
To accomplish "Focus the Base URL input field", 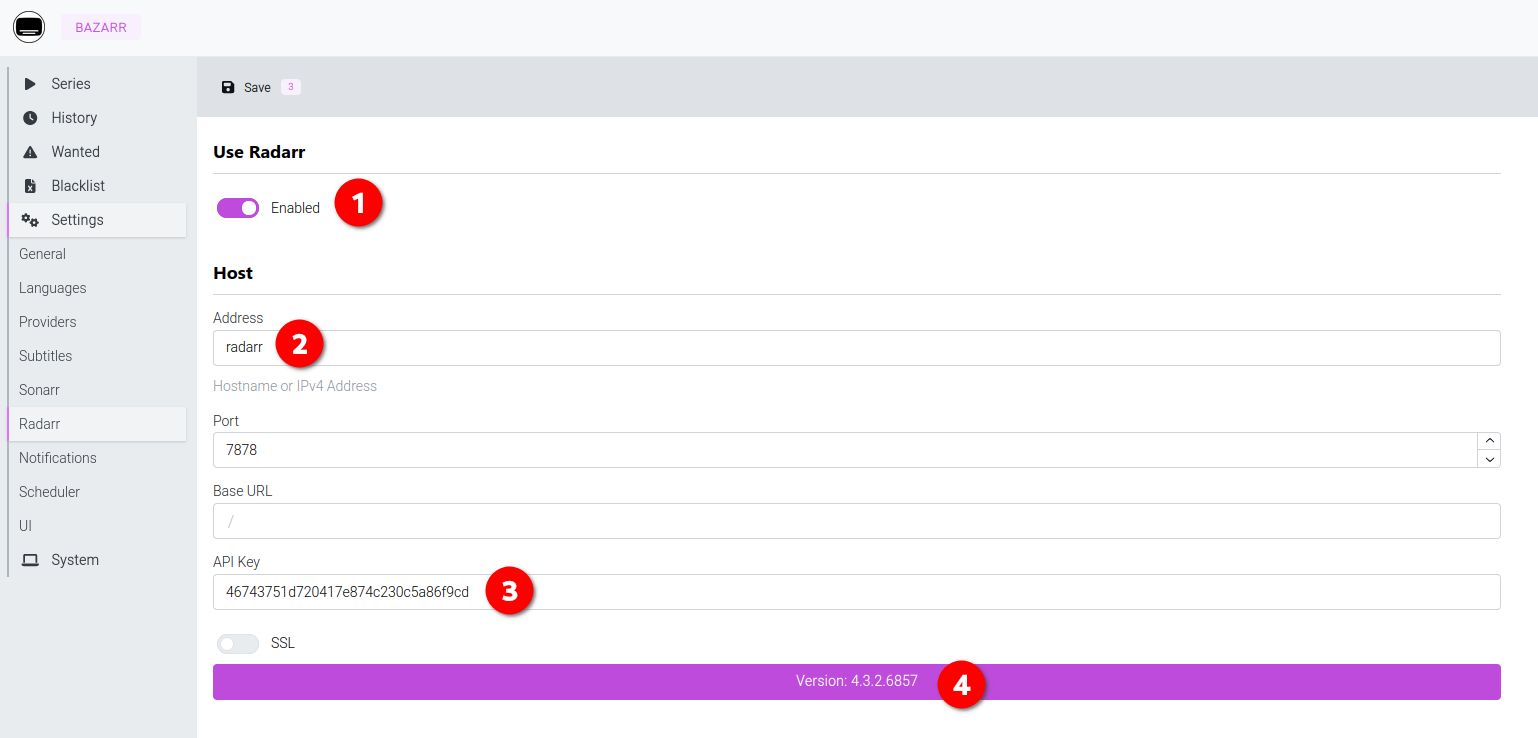I will pos(856,521).
